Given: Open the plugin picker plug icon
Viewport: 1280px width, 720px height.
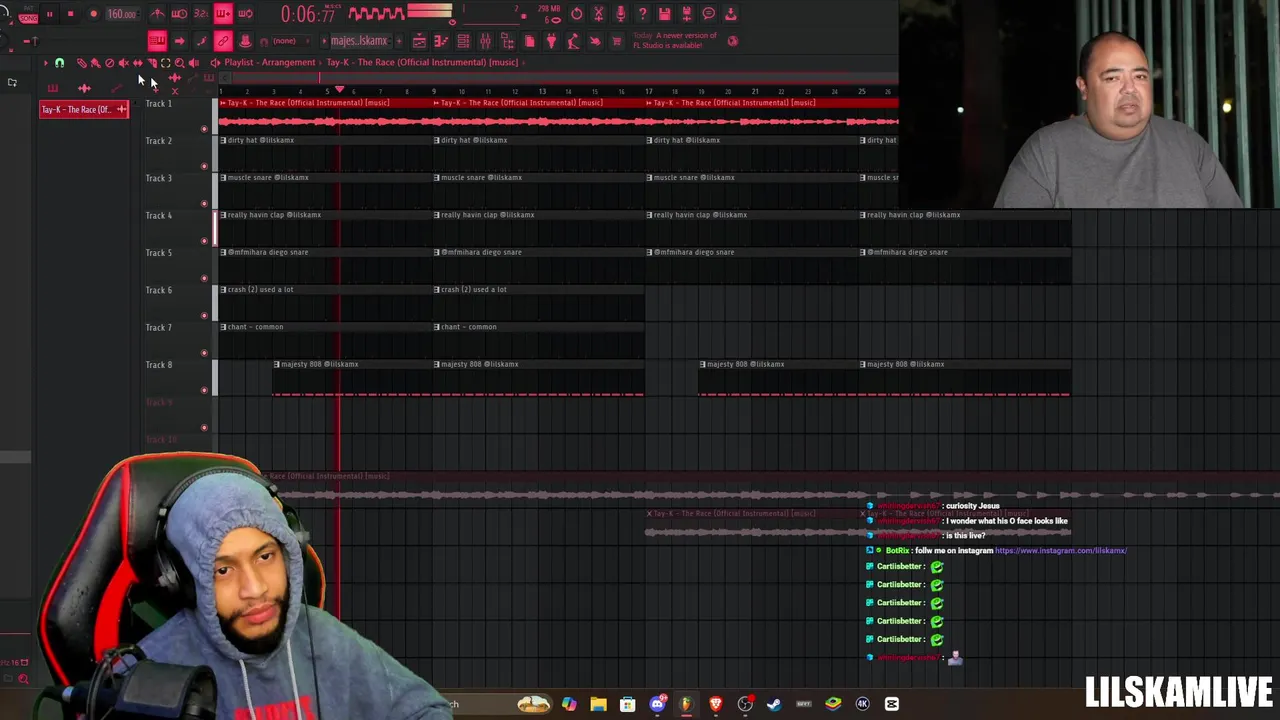Looking at the screenshot, I should 551,41.
